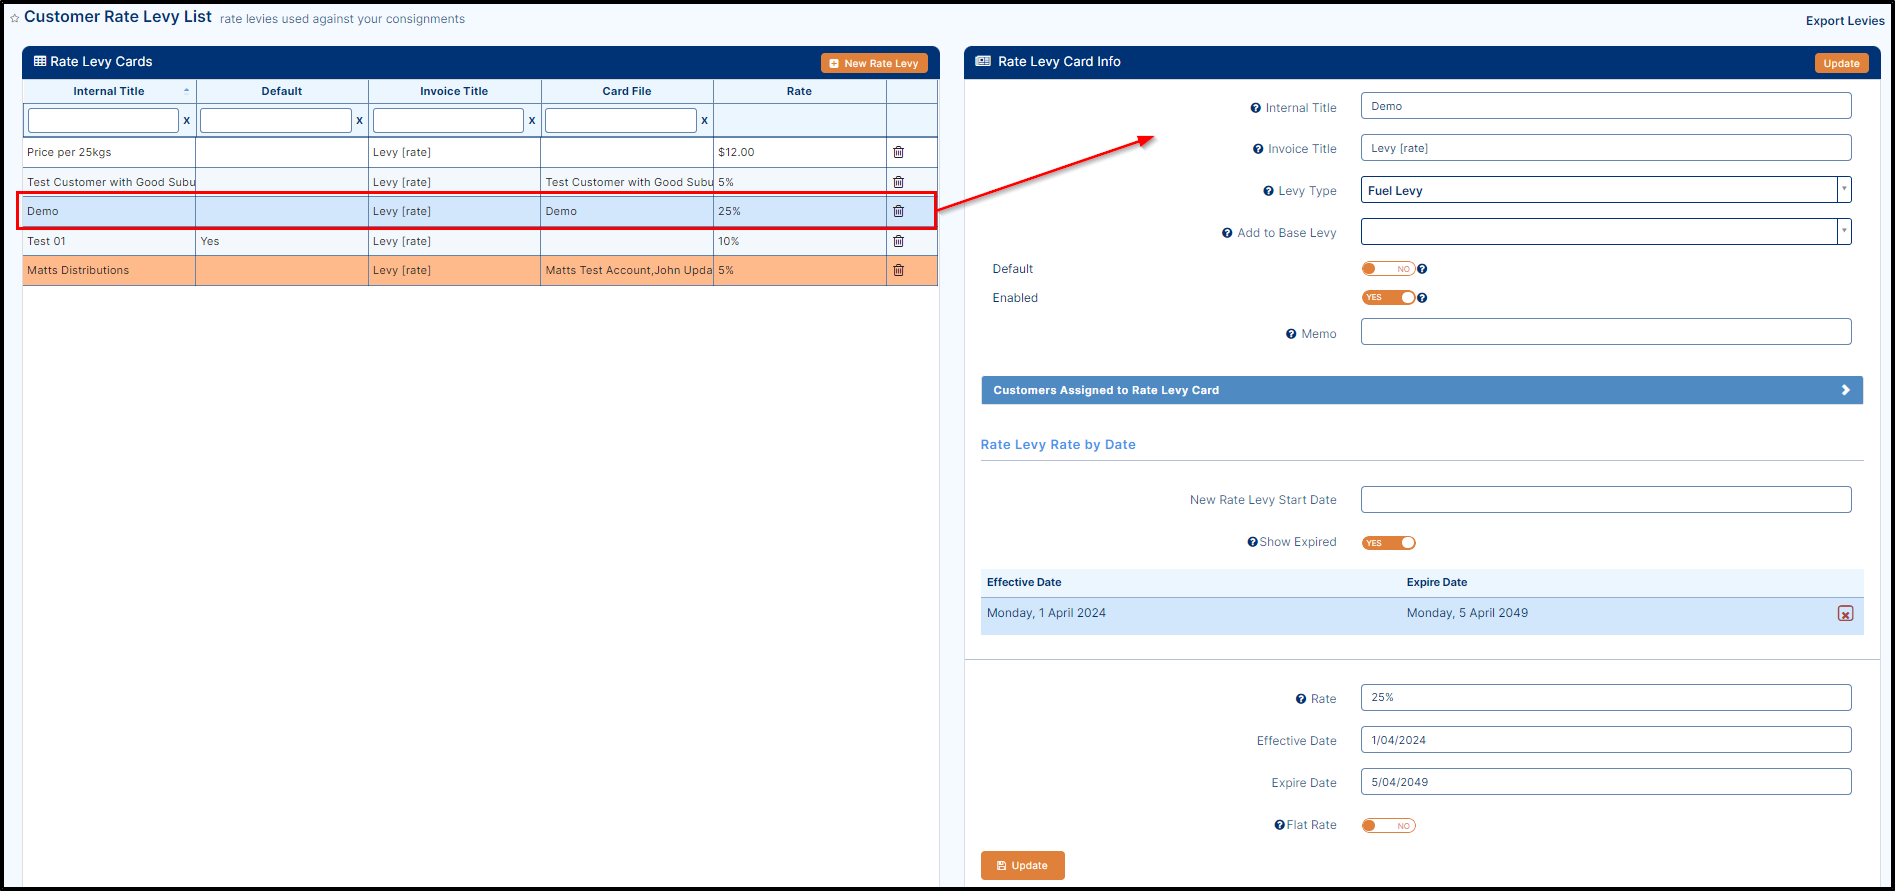Disable the Enabled switch
Viewport: 1895px width, 891px height.
coord(1388,298)
